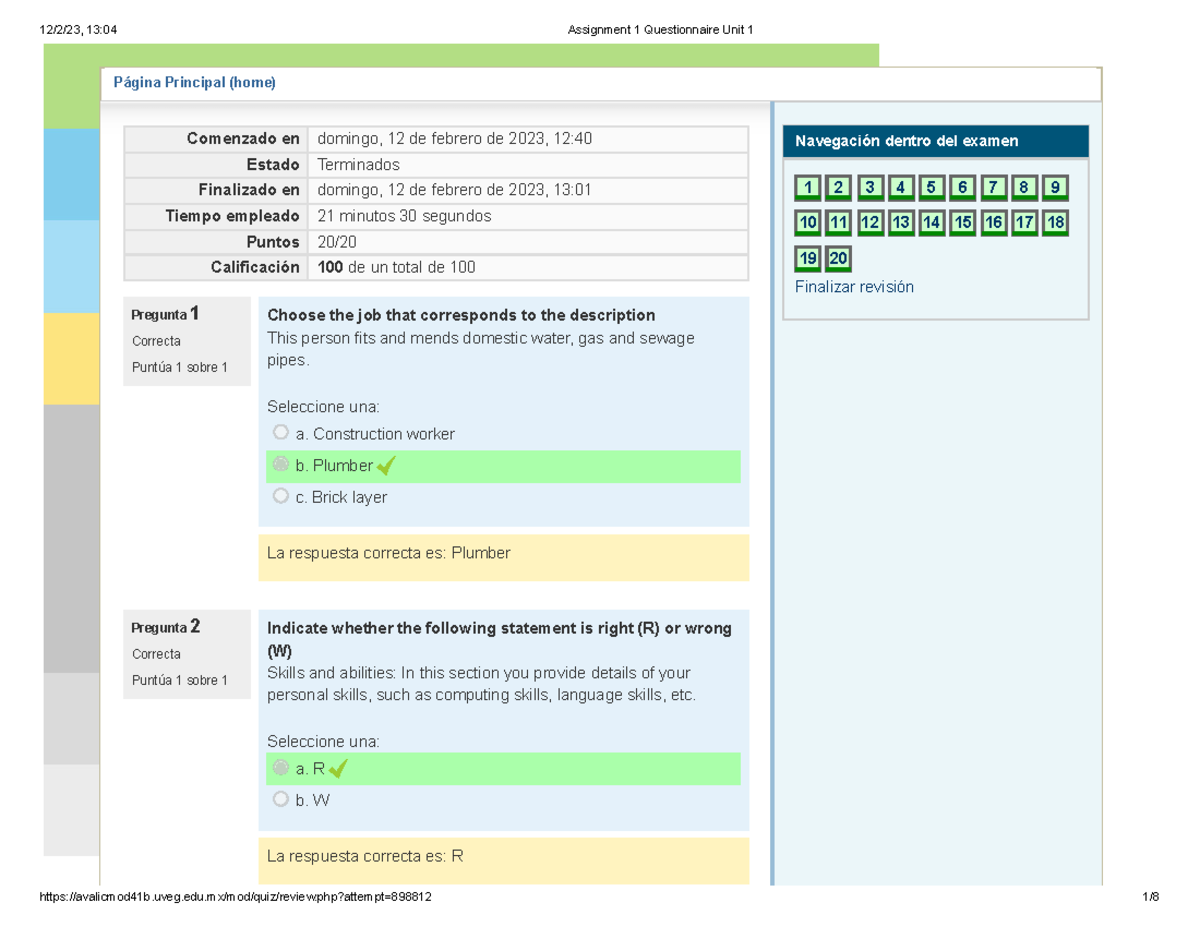Navigate to question 7 box
Image resolution: width=1200 pixels, height=927 pixels.
click(993, 187)
